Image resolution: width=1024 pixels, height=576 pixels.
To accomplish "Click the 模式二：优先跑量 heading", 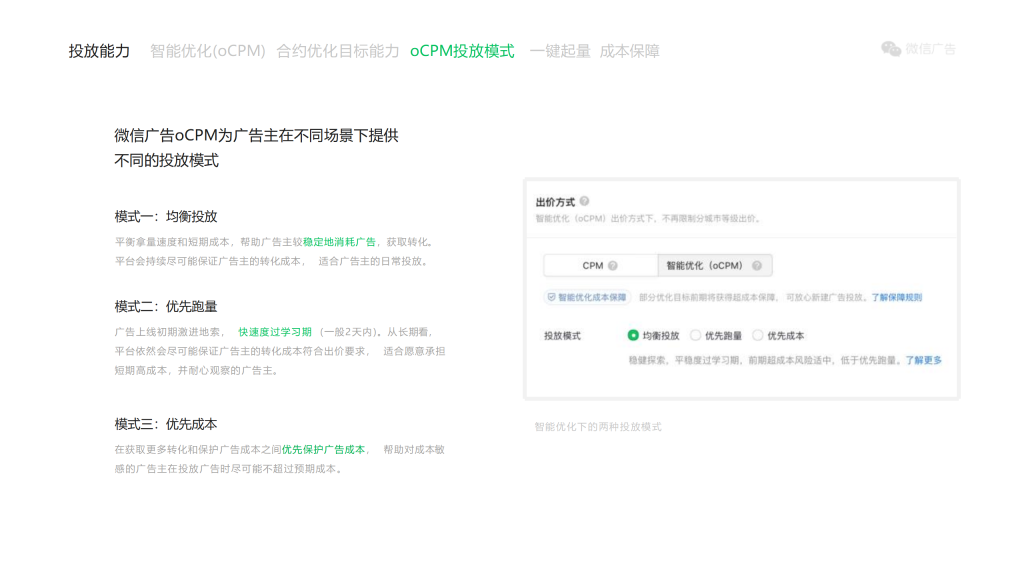I will point(166,306).
